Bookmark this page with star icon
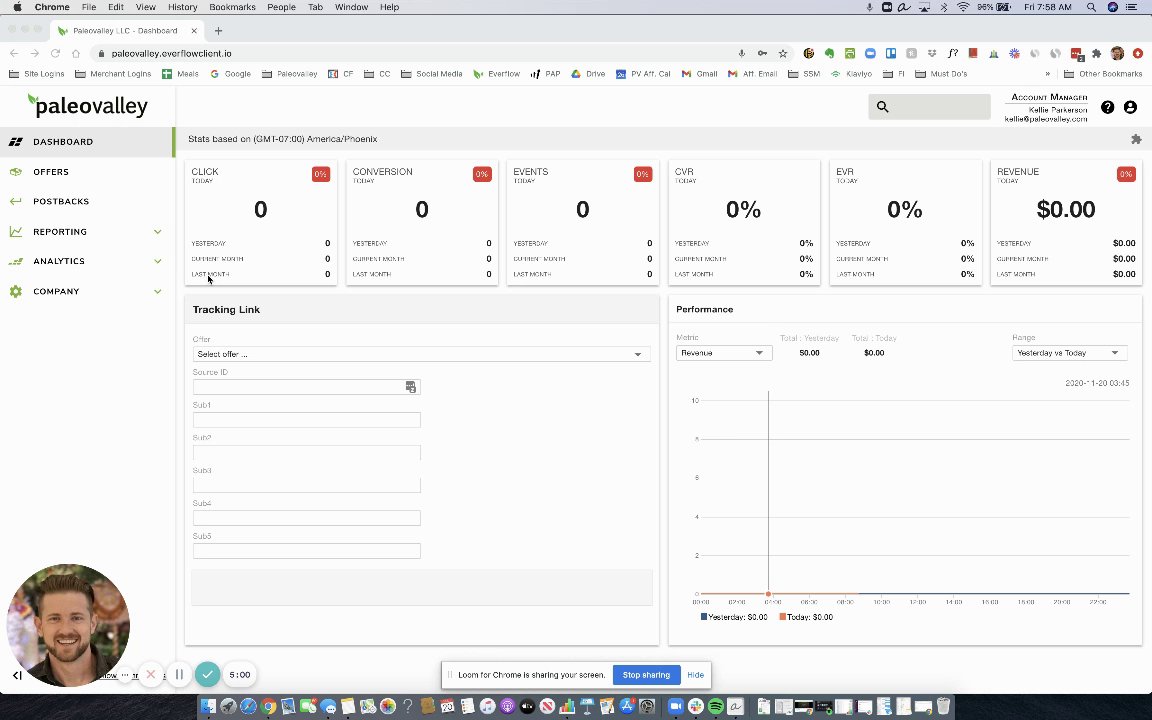Image resolution: width=1152 pixels, height=720 pixels. (782, 54)
